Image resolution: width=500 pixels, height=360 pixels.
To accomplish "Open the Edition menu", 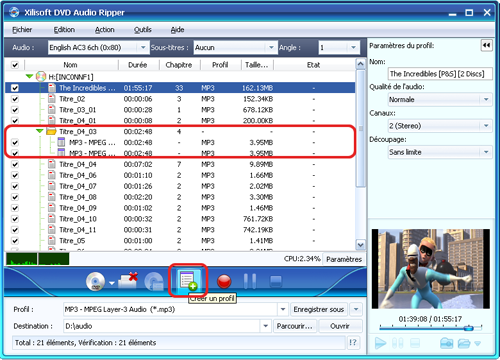I will tap(64, 30).
